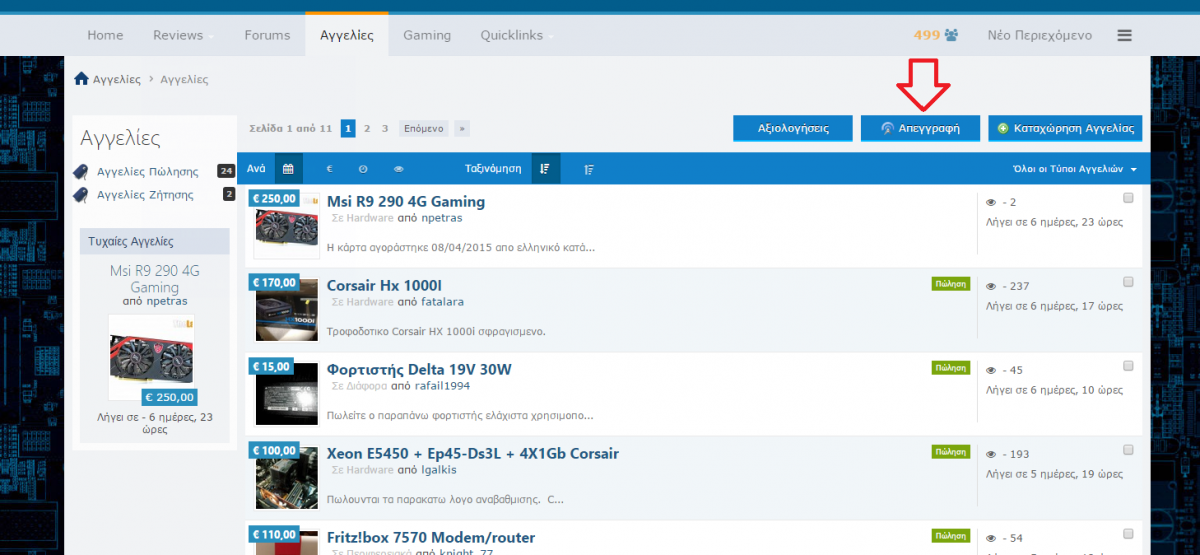Open Νέο Περιεχόμενο in the navbar
1200x555 pixels.
click(x=1040, y=35)
